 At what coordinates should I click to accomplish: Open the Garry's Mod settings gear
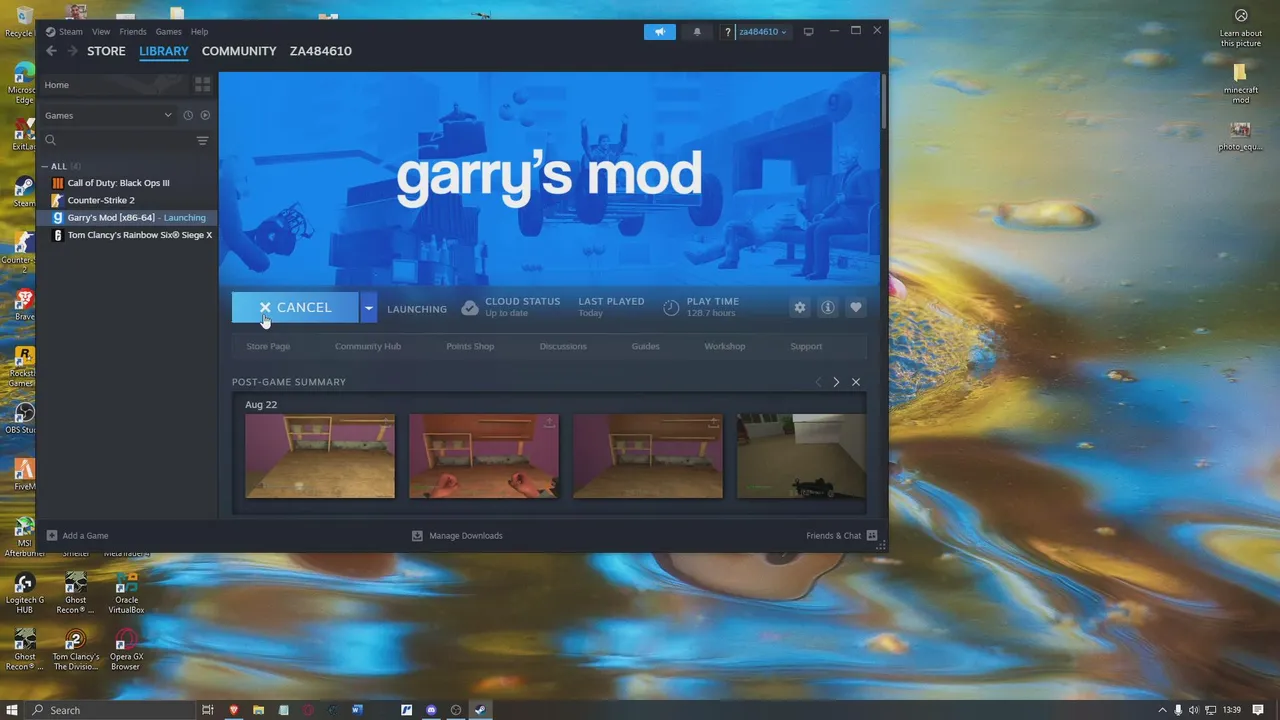point(799,308)
